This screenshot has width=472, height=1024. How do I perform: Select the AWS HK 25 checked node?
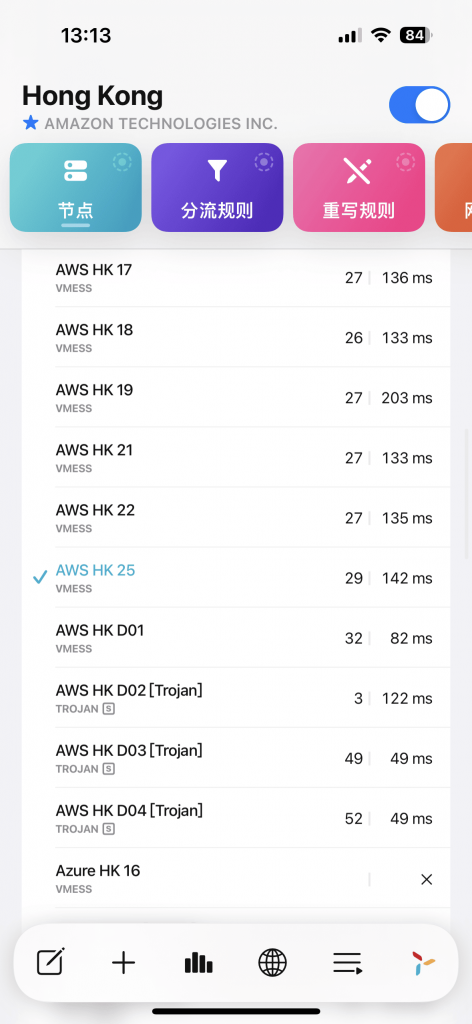[236, 578]
